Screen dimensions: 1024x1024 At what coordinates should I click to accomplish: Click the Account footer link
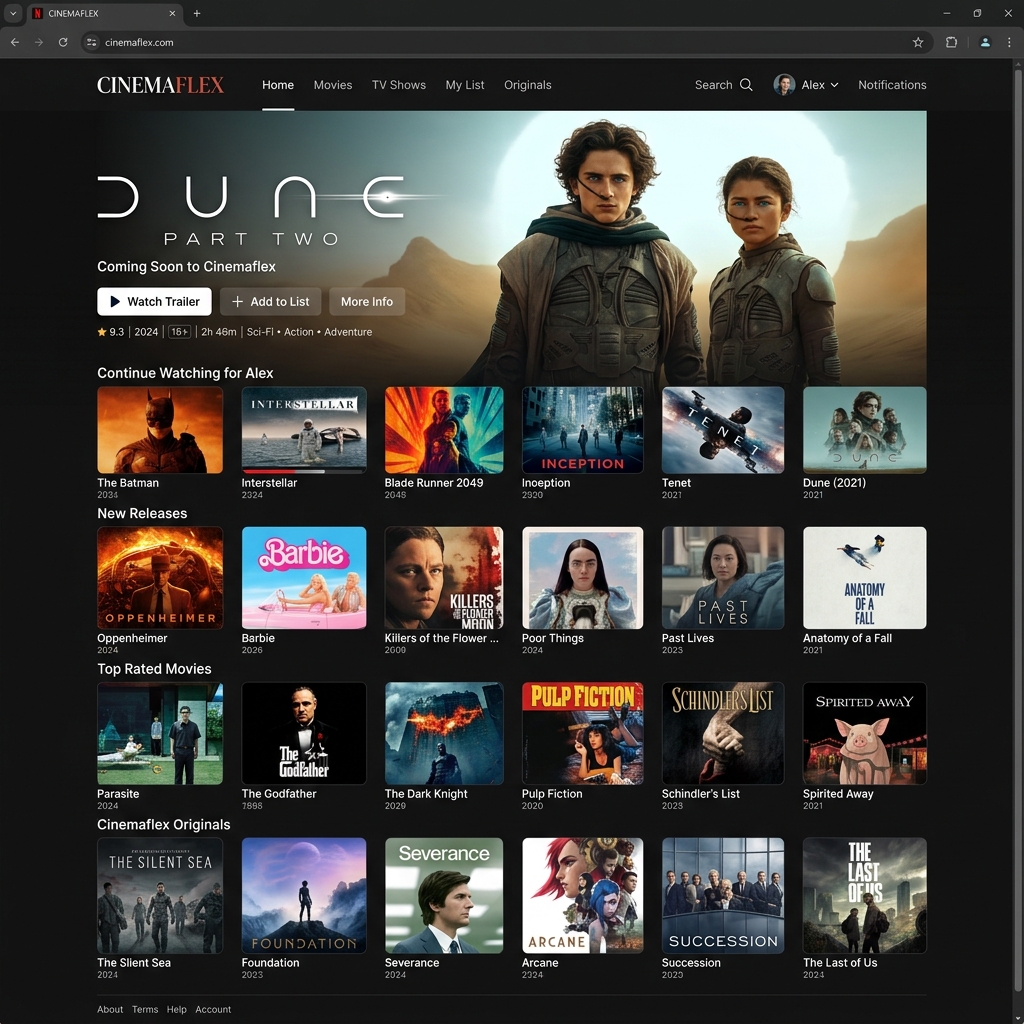[213, 1010]
